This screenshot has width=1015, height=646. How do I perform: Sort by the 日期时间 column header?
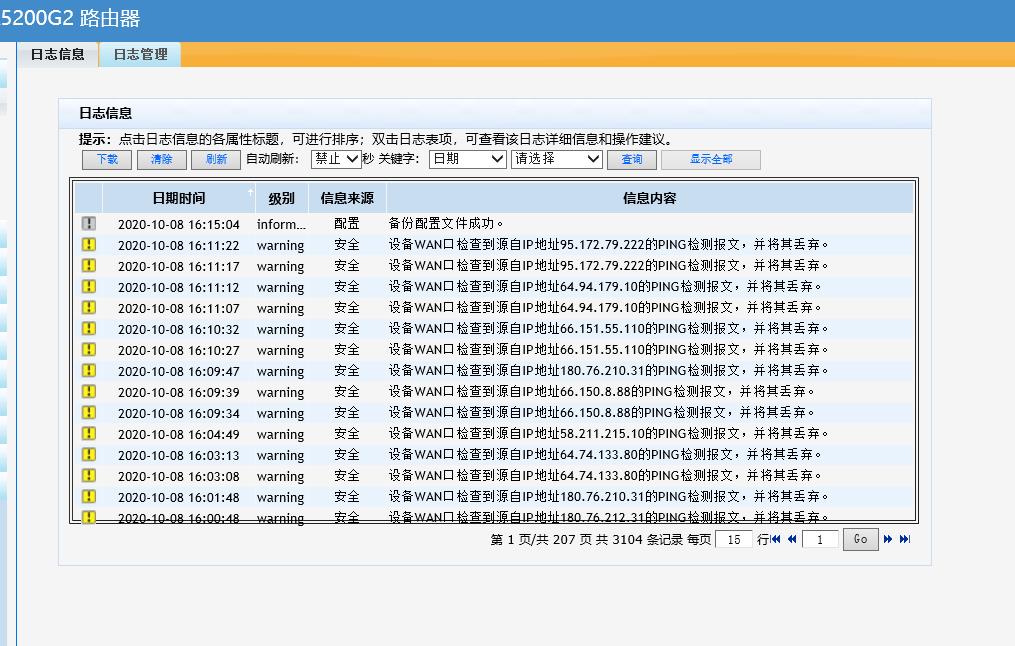tap(179, 198)
